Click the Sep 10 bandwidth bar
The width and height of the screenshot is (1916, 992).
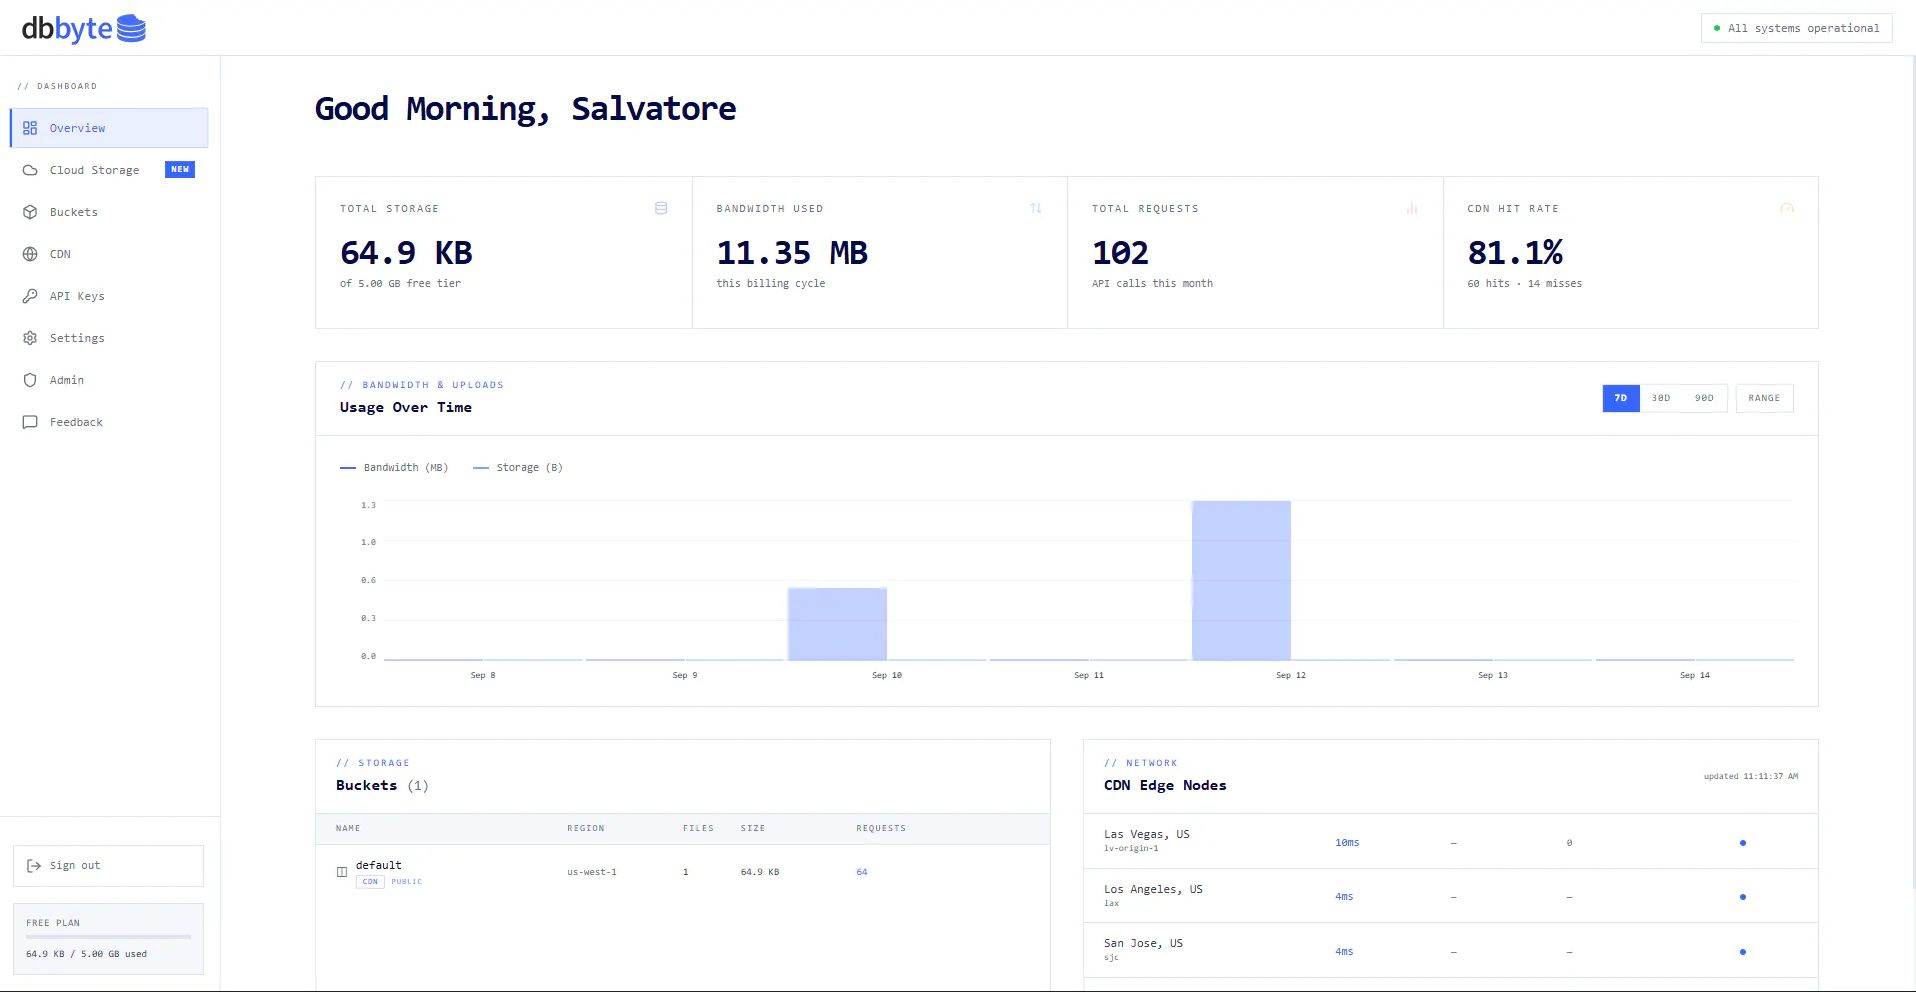pos(837,624)
